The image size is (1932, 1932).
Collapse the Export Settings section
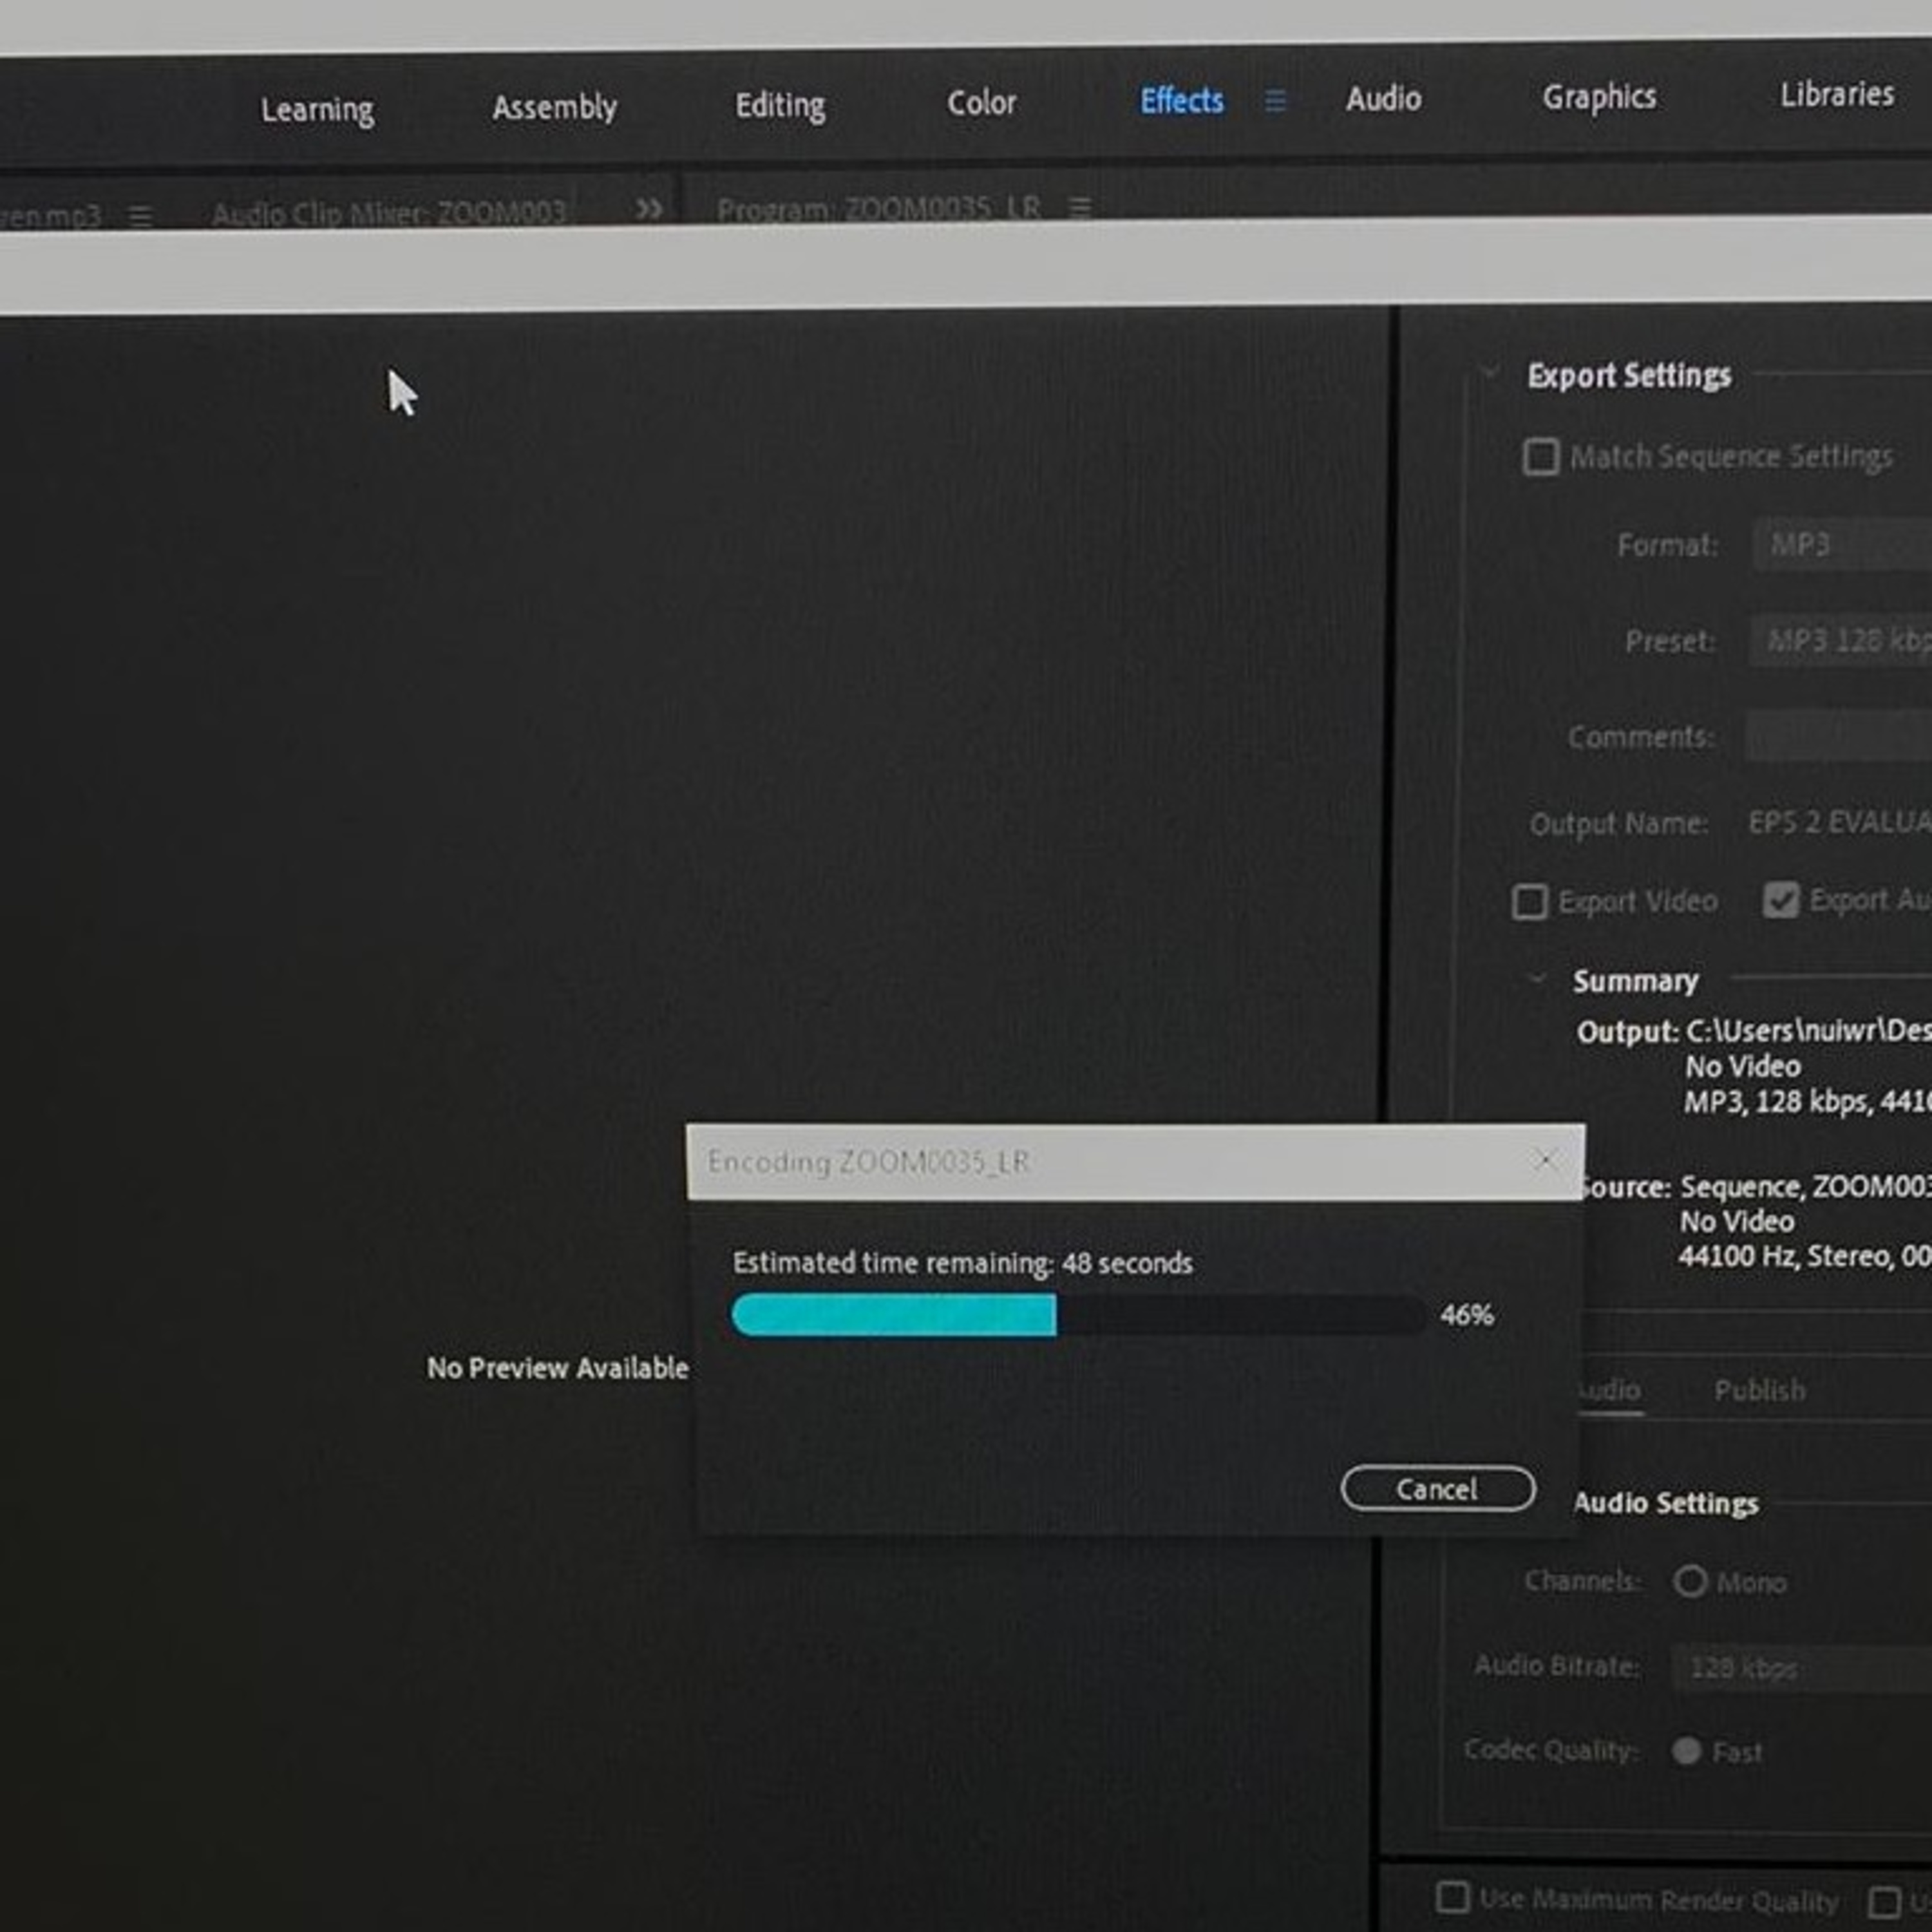[1489, 374]
